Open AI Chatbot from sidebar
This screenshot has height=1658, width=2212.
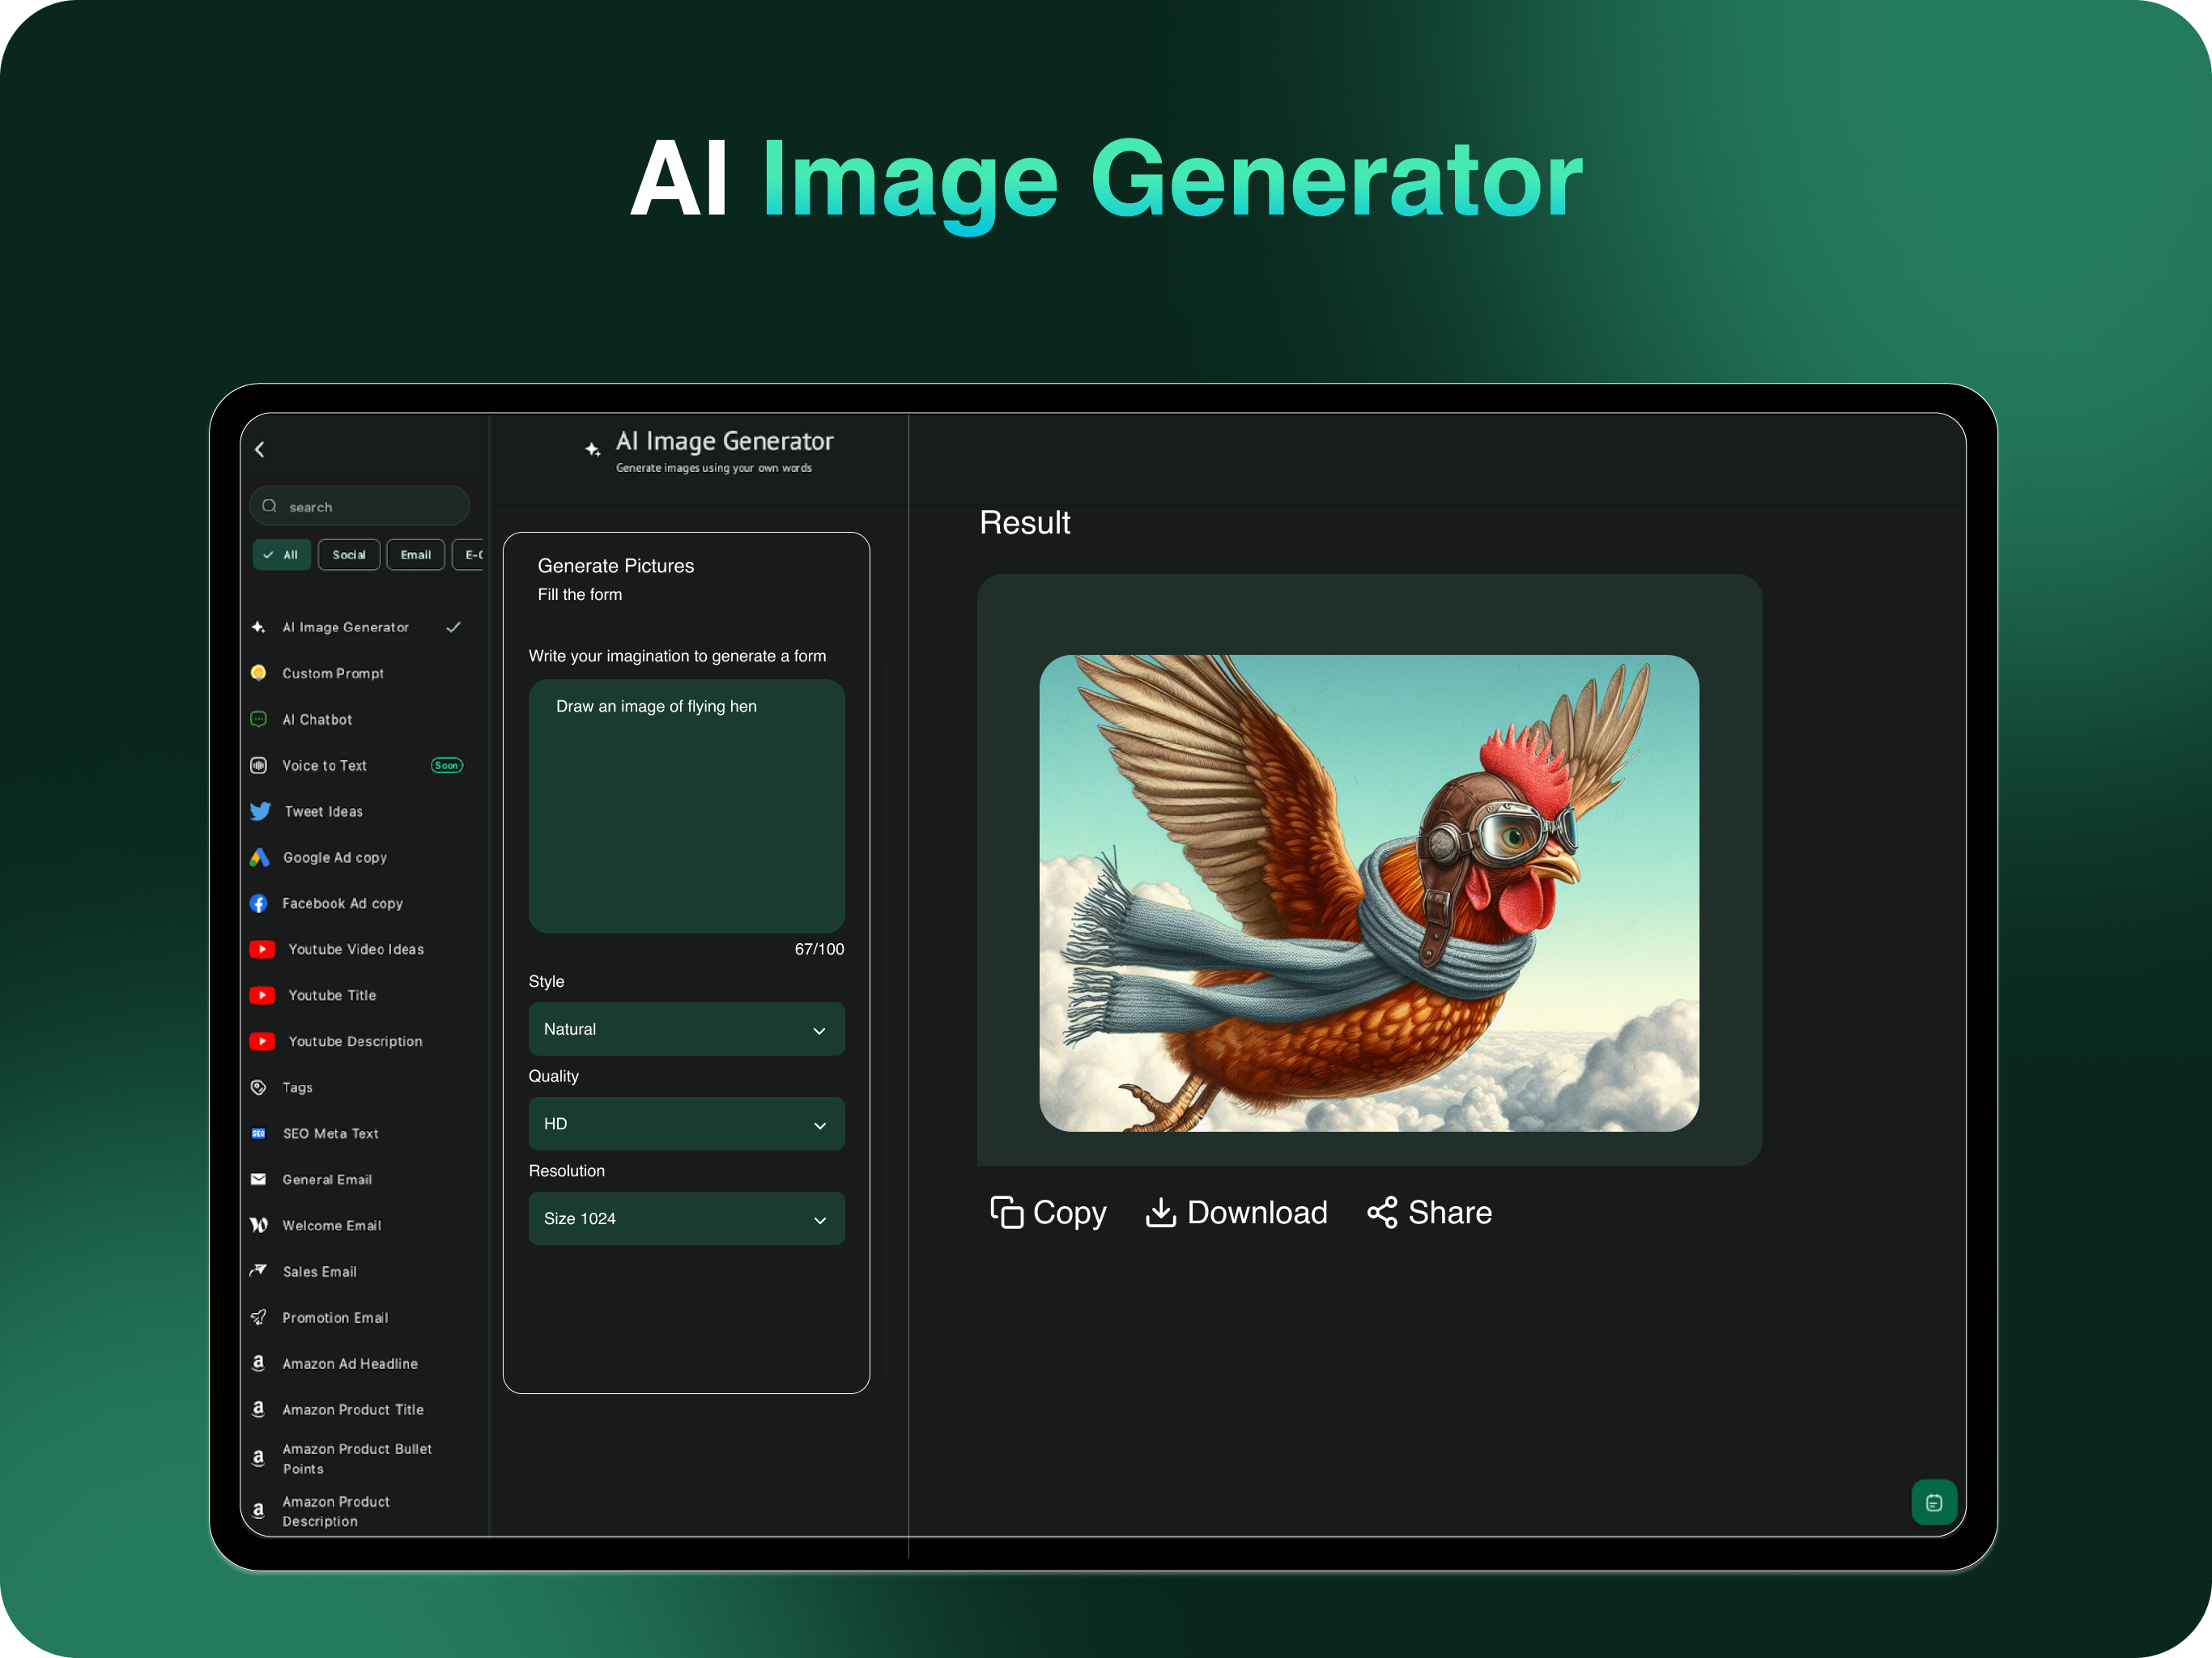[x=317, y=719]
